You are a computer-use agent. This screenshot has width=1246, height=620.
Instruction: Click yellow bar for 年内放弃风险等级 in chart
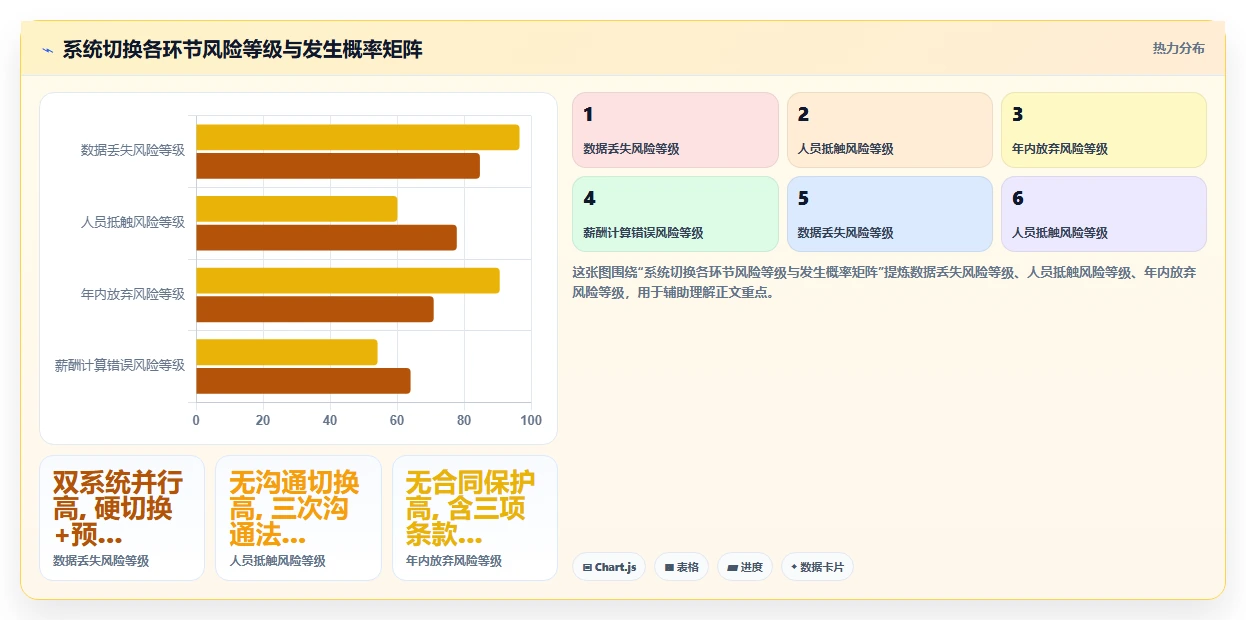pyautogui.click(x=348, y=281)
